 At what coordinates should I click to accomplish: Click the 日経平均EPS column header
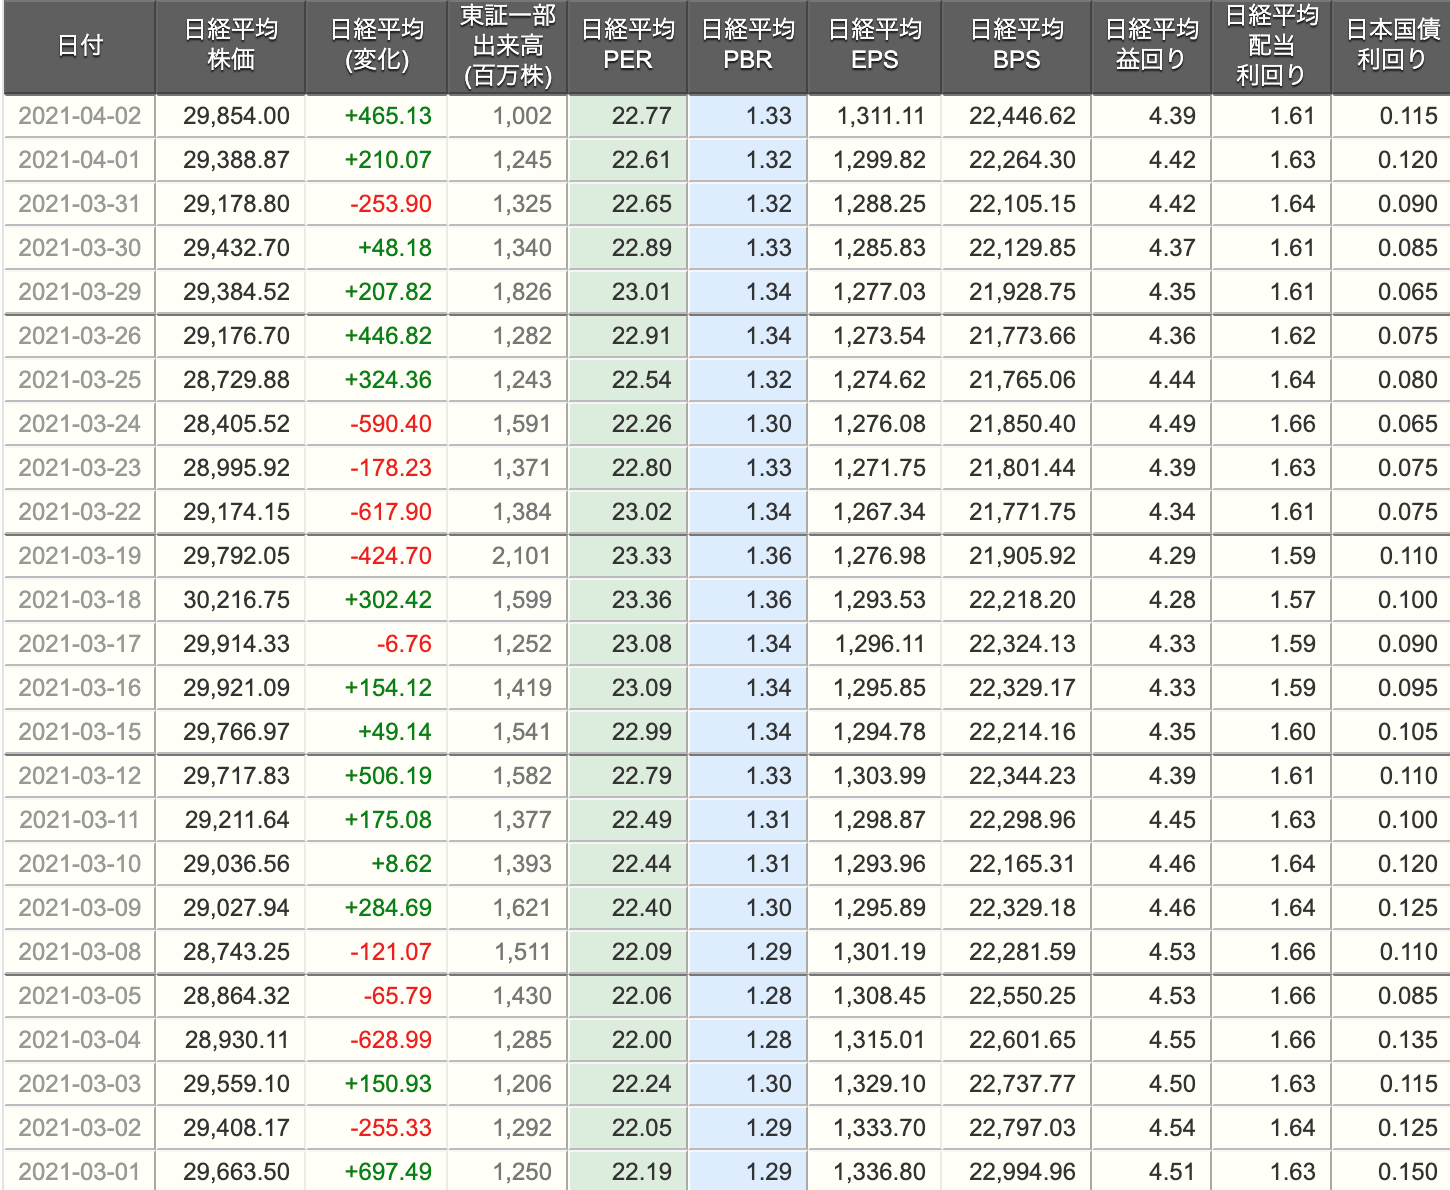pyautogui.click(x=875, y=46)
